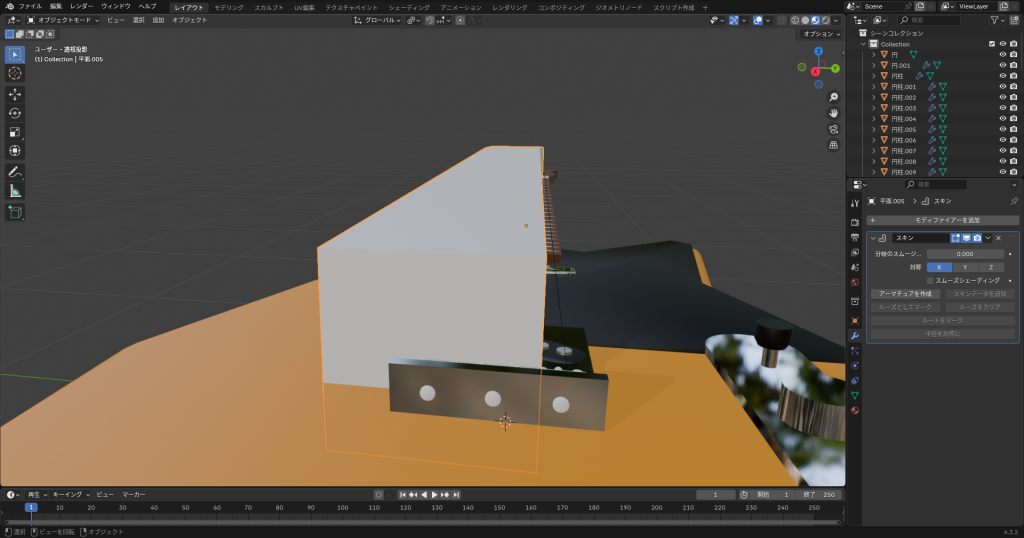This screenshot has height=538, width=1024.
Task: Hide 円柱.003 with its eye icon
Action: 1002,108
